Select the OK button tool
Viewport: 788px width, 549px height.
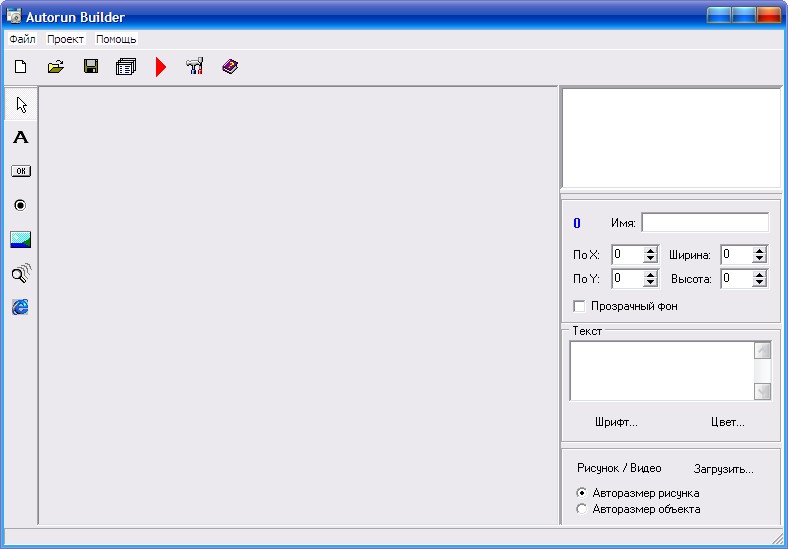click(21, 171)
